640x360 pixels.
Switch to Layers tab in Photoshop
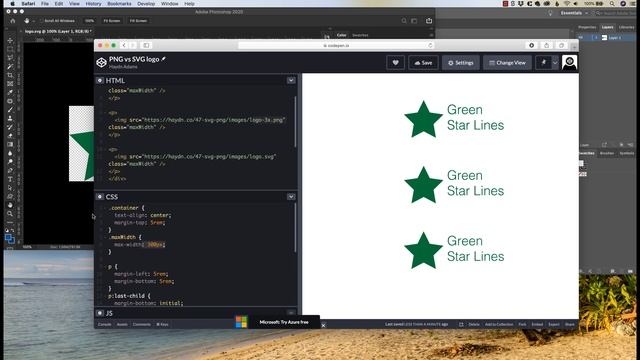[x=607, y=27]
